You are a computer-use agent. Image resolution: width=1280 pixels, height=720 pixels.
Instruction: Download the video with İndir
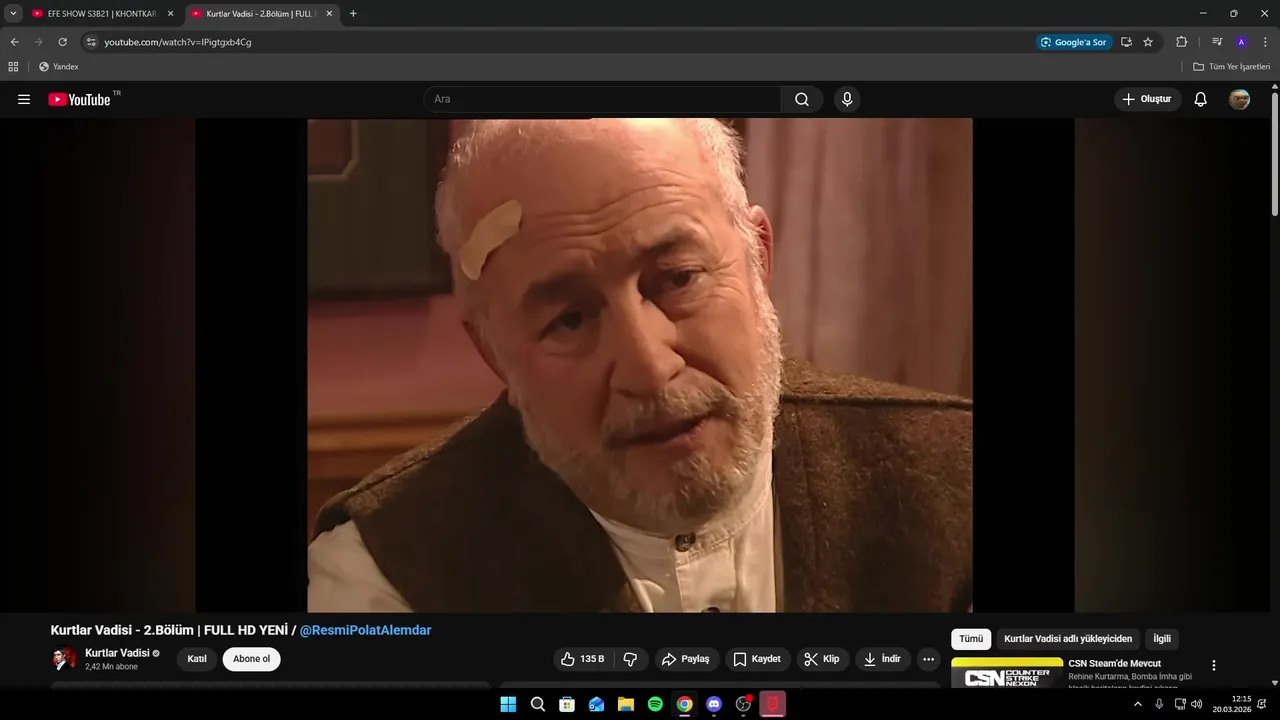(x=882, y=659)
